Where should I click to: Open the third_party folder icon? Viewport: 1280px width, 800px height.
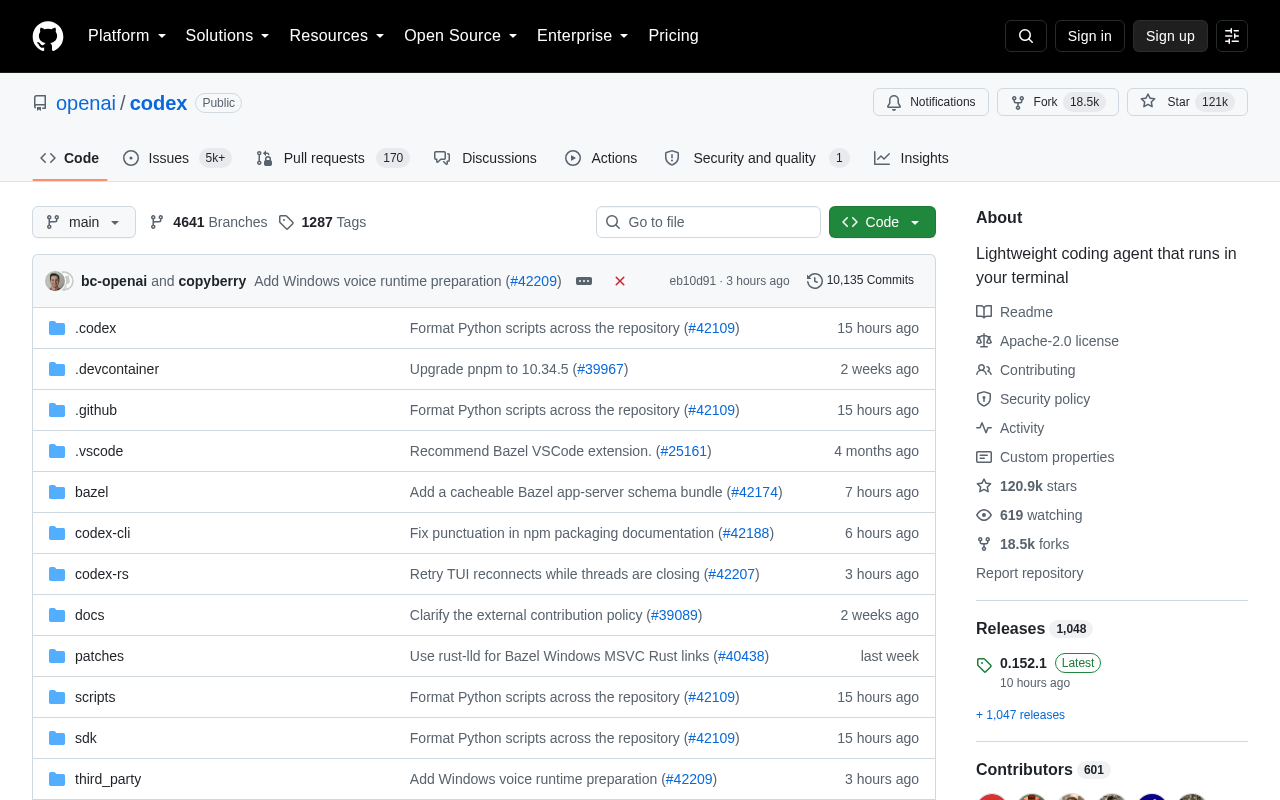tap(57, 779)
